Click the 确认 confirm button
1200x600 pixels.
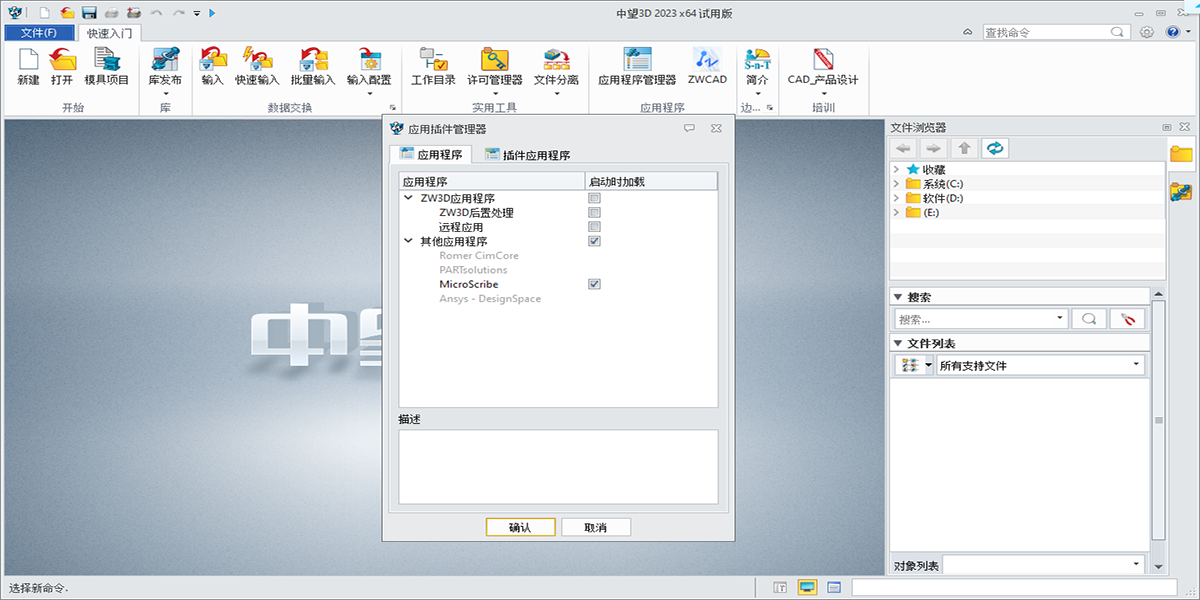pos(520,526)
